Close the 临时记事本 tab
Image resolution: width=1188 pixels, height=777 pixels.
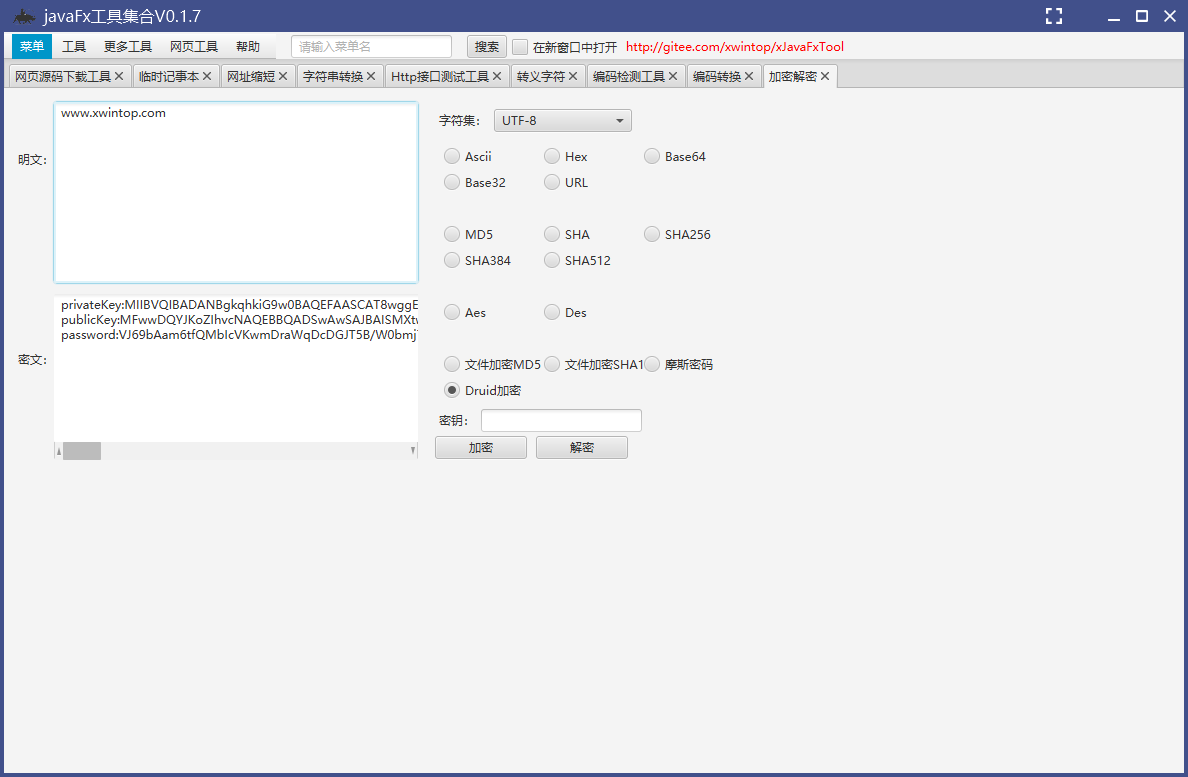[x=207, y=76]
